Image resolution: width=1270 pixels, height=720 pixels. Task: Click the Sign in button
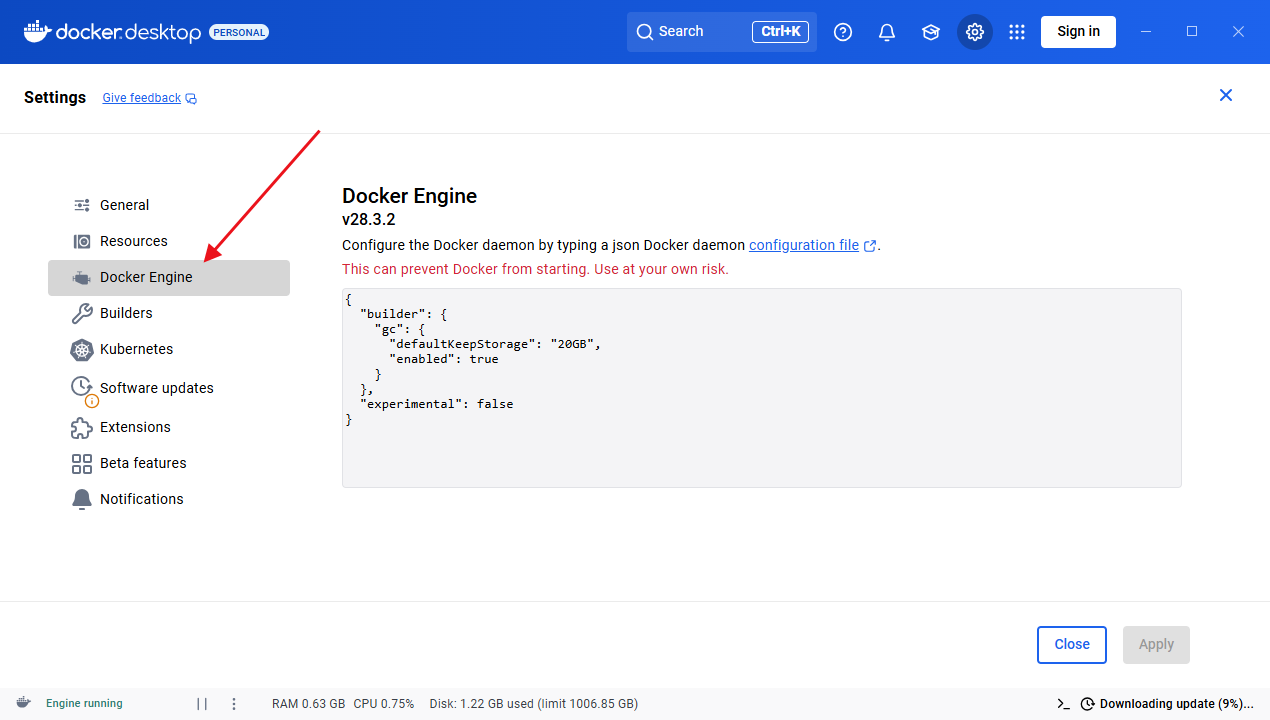(x=1078, y=31)
